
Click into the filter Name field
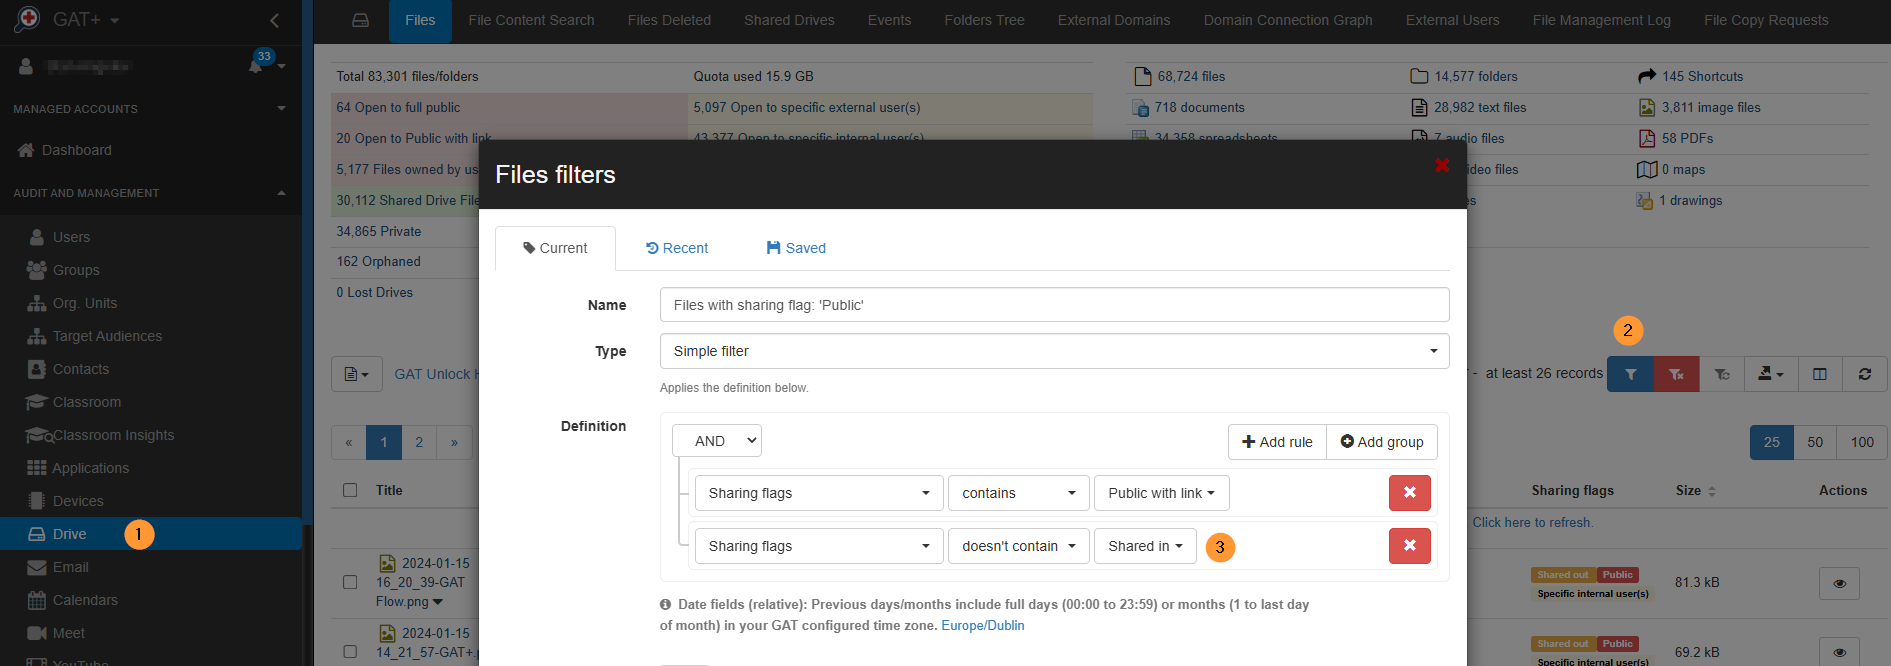pyautogui.click(x=1054, y=305)
